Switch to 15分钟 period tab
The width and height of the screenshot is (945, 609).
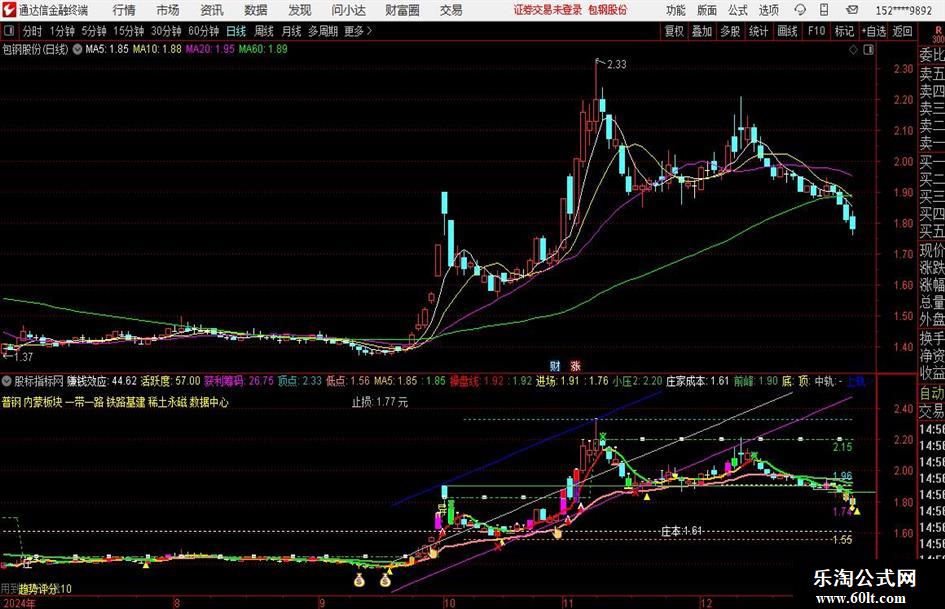(129, 31)
